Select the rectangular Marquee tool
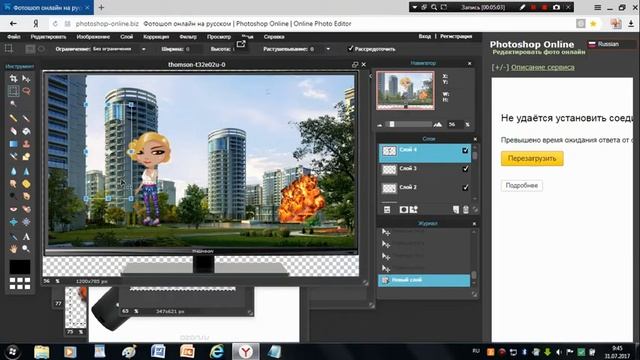 click(13, 91)
